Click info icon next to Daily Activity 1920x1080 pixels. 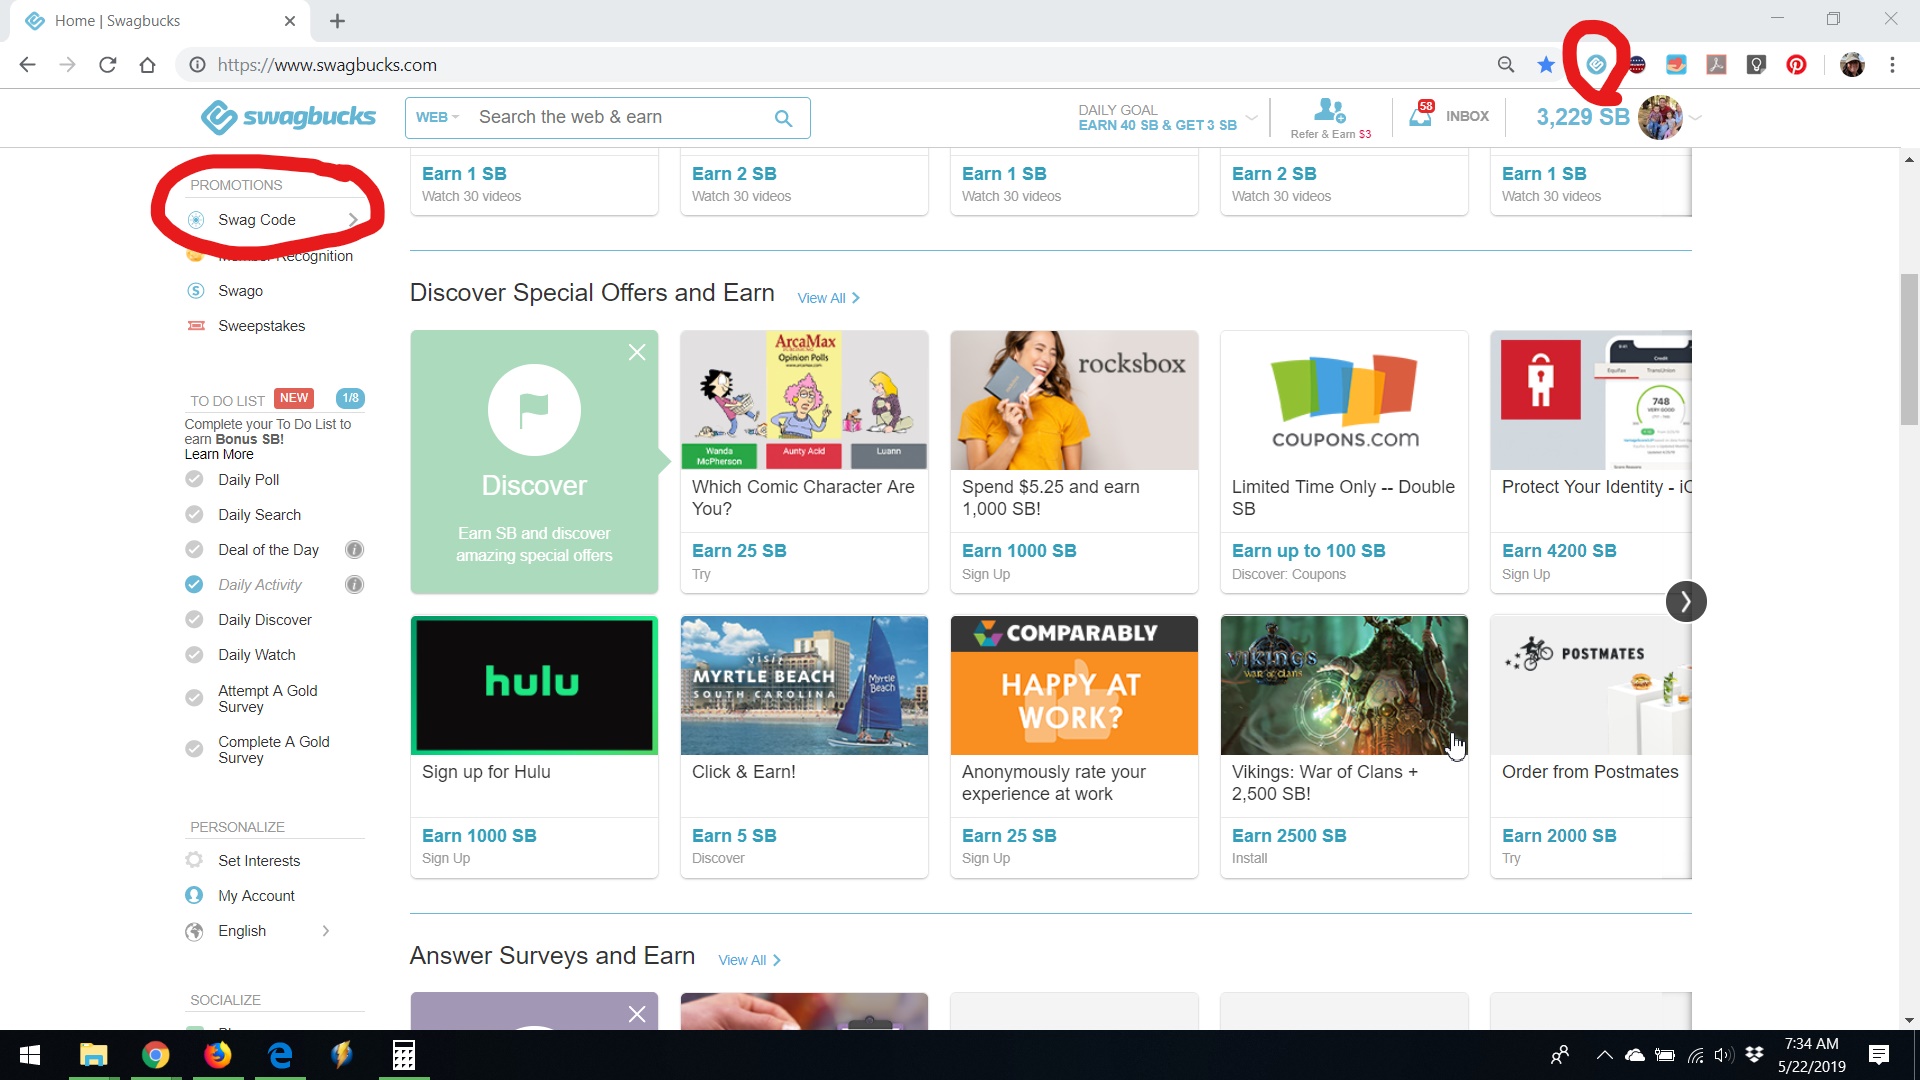point(354,585)
